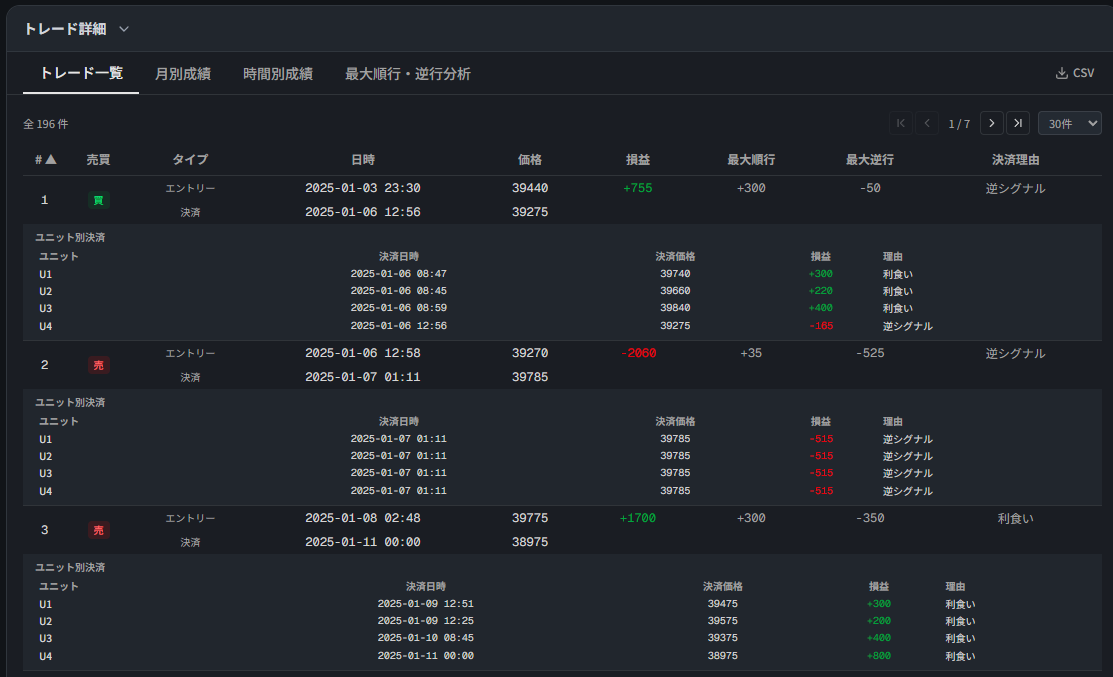Screen dimensions: 1113x677
Task: Click the 価格 column header
Action: point(530,160)
